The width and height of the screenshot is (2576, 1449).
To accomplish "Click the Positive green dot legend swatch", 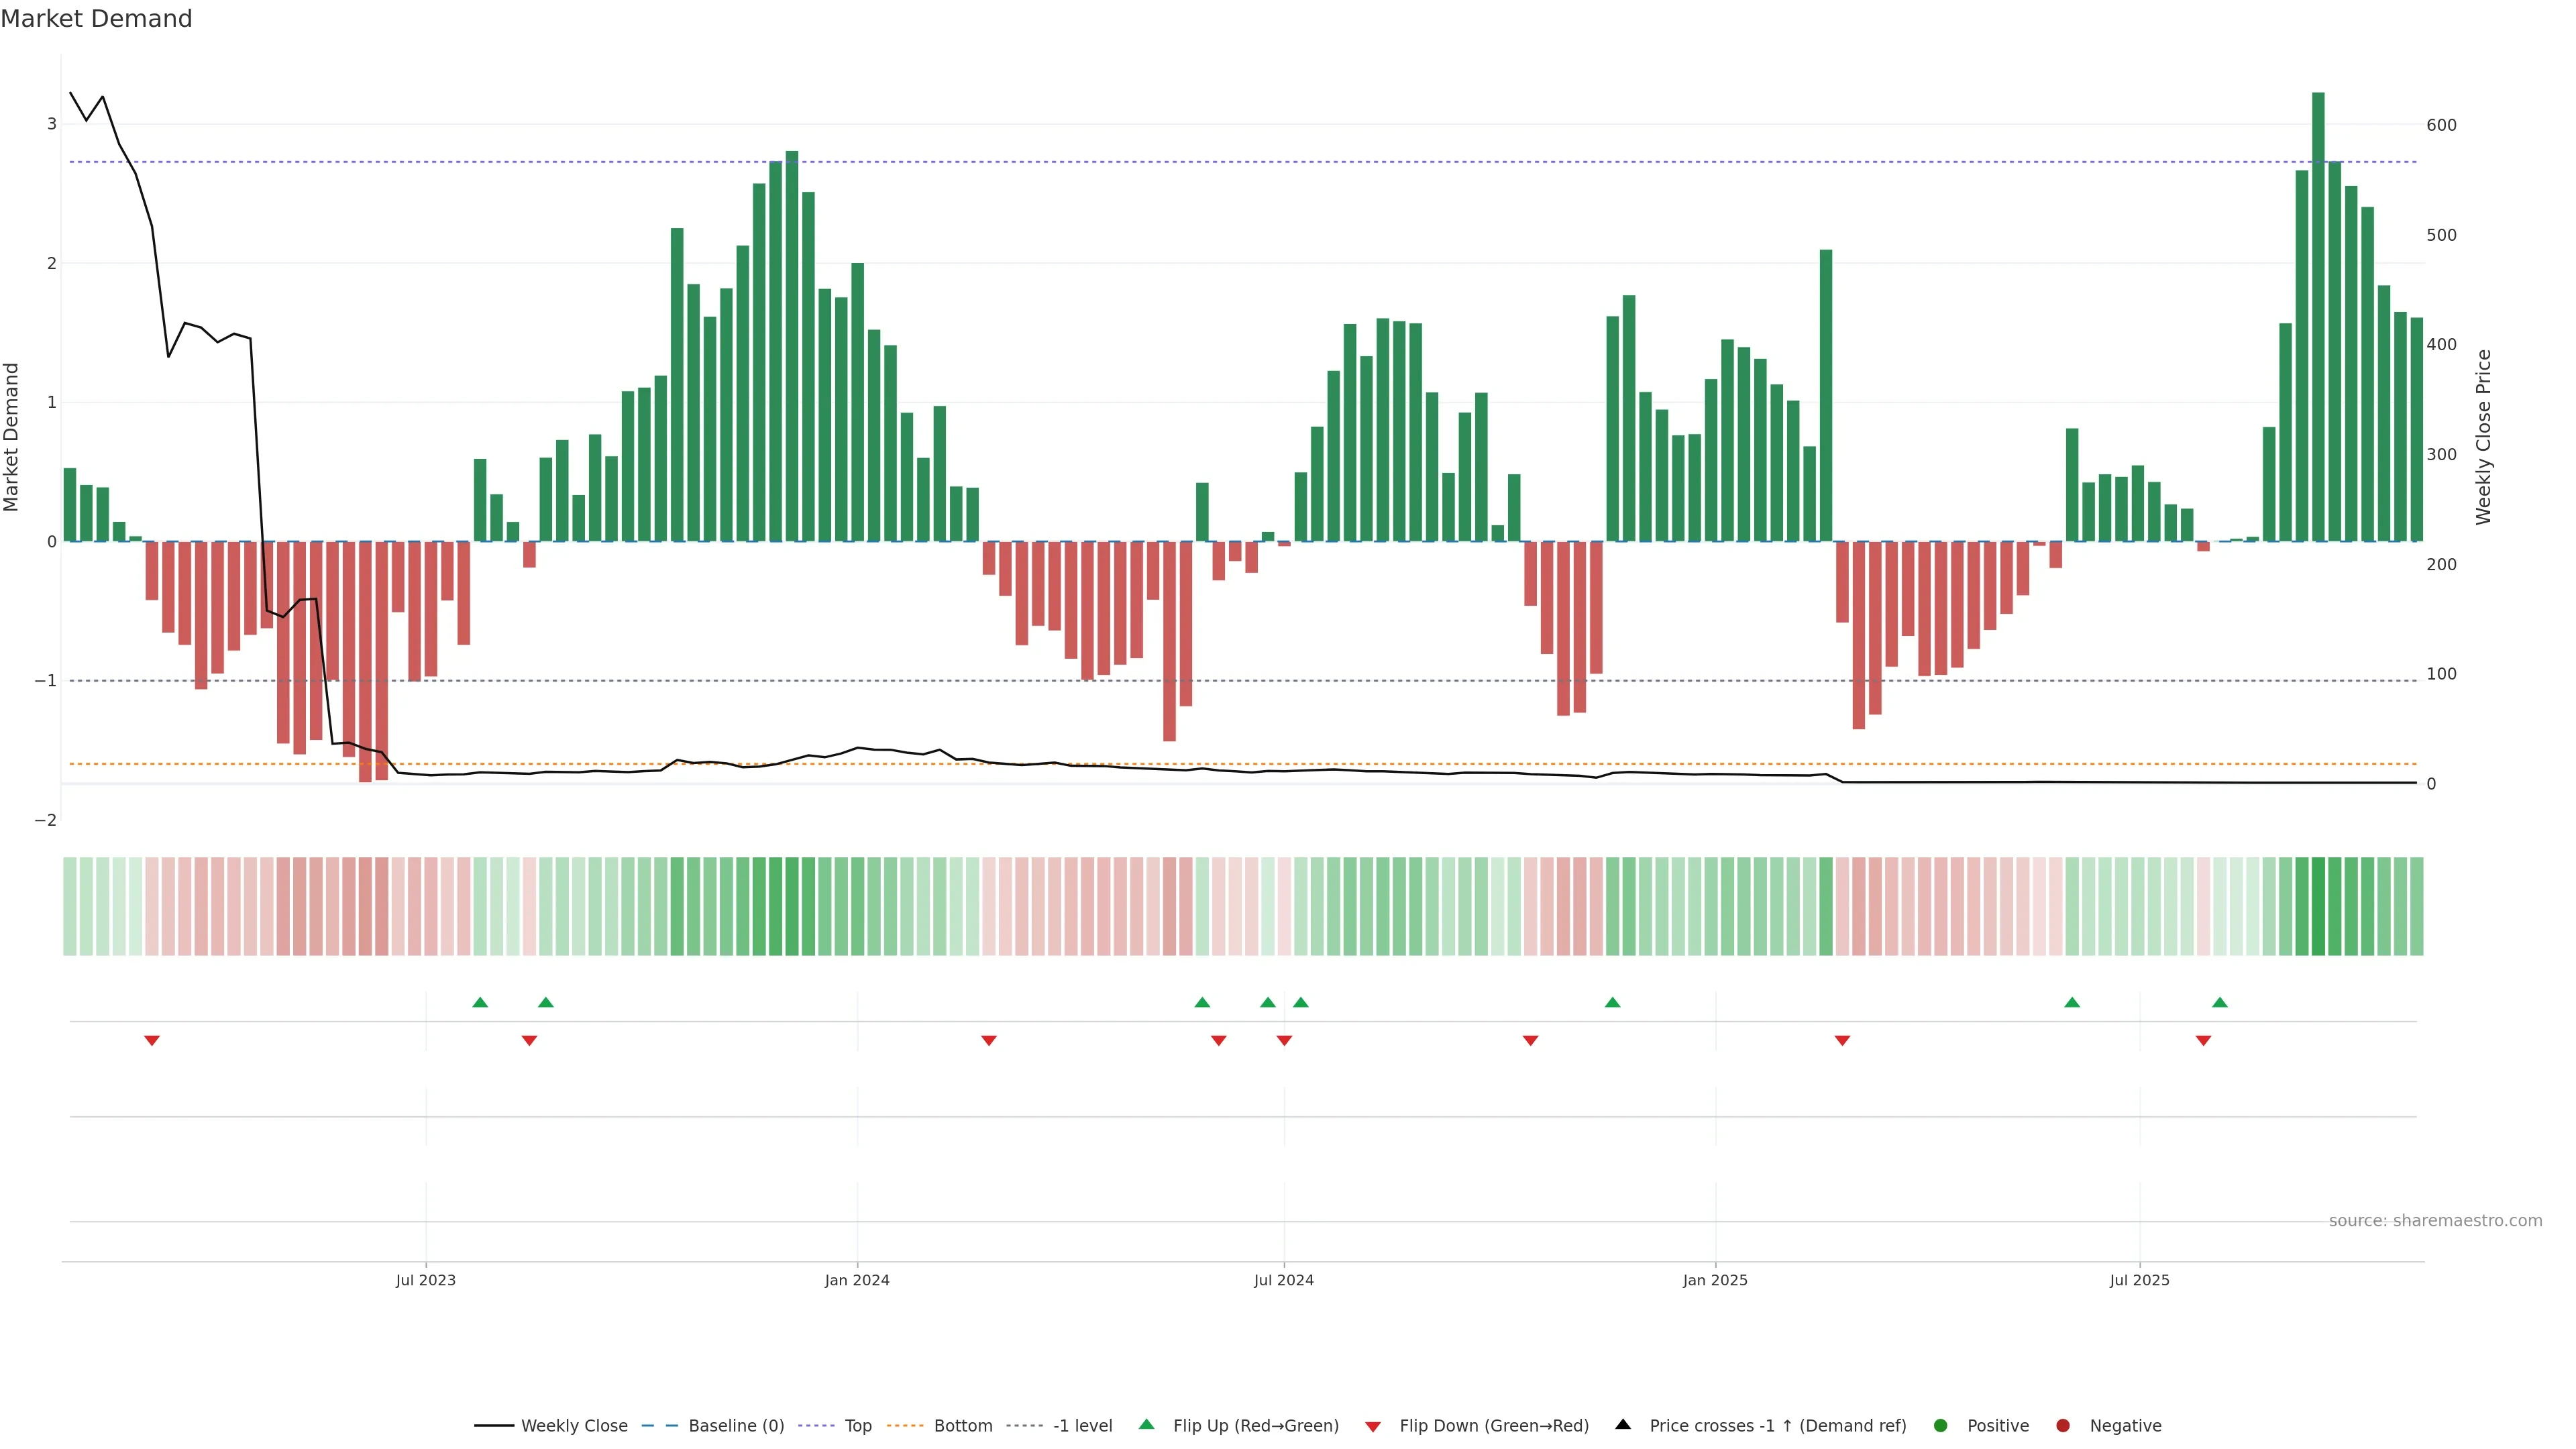I will pos(1941,1426).
